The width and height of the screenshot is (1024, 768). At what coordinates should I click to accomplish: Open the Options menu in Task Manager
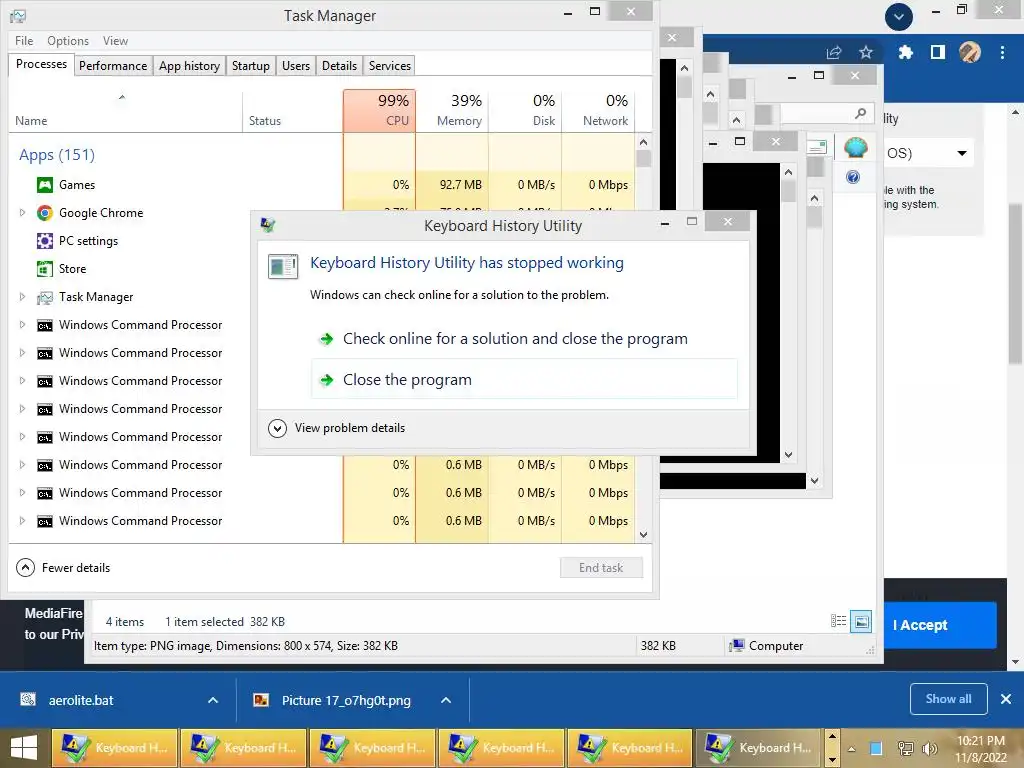point(68,40)
